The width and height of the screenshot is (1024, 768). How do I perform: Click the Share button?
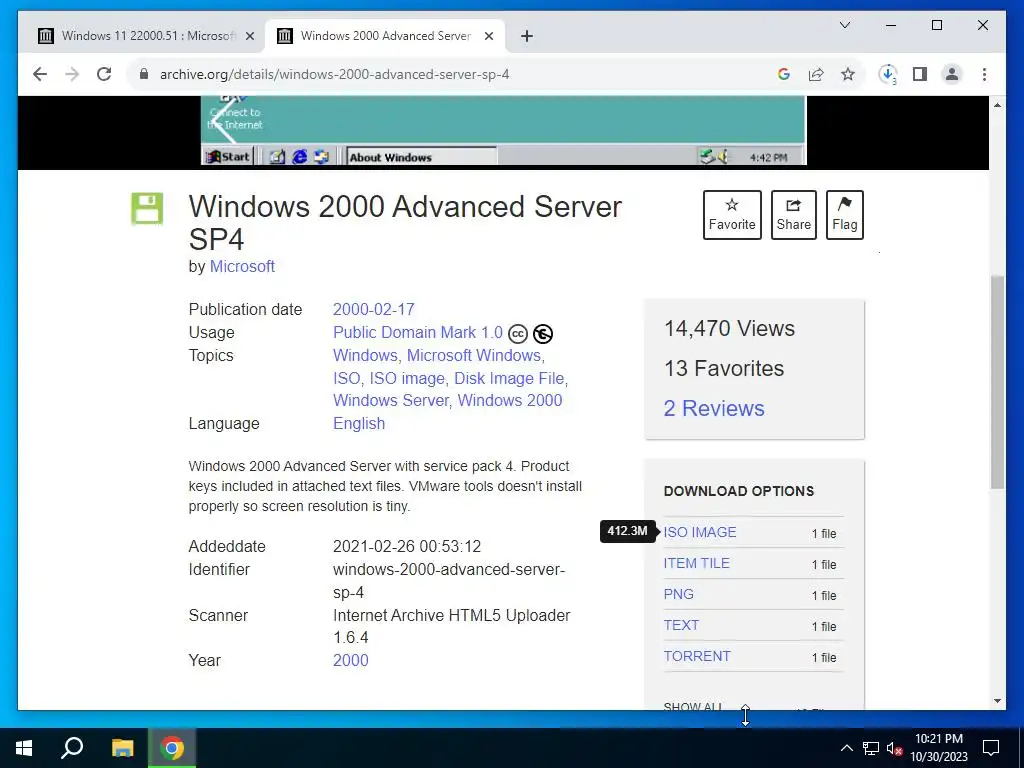(793, 215)
